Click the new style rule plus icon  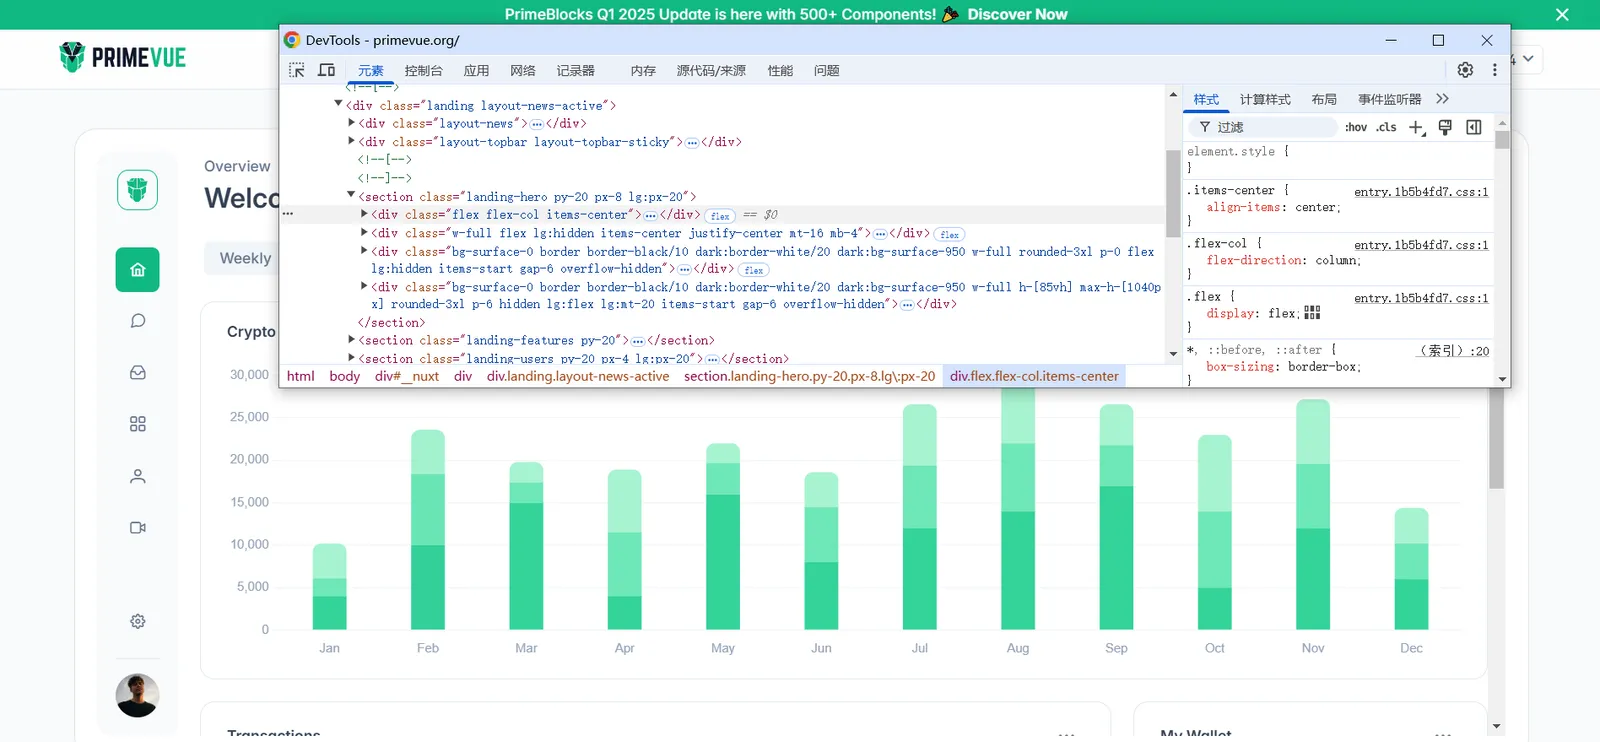pos(1416,127)
